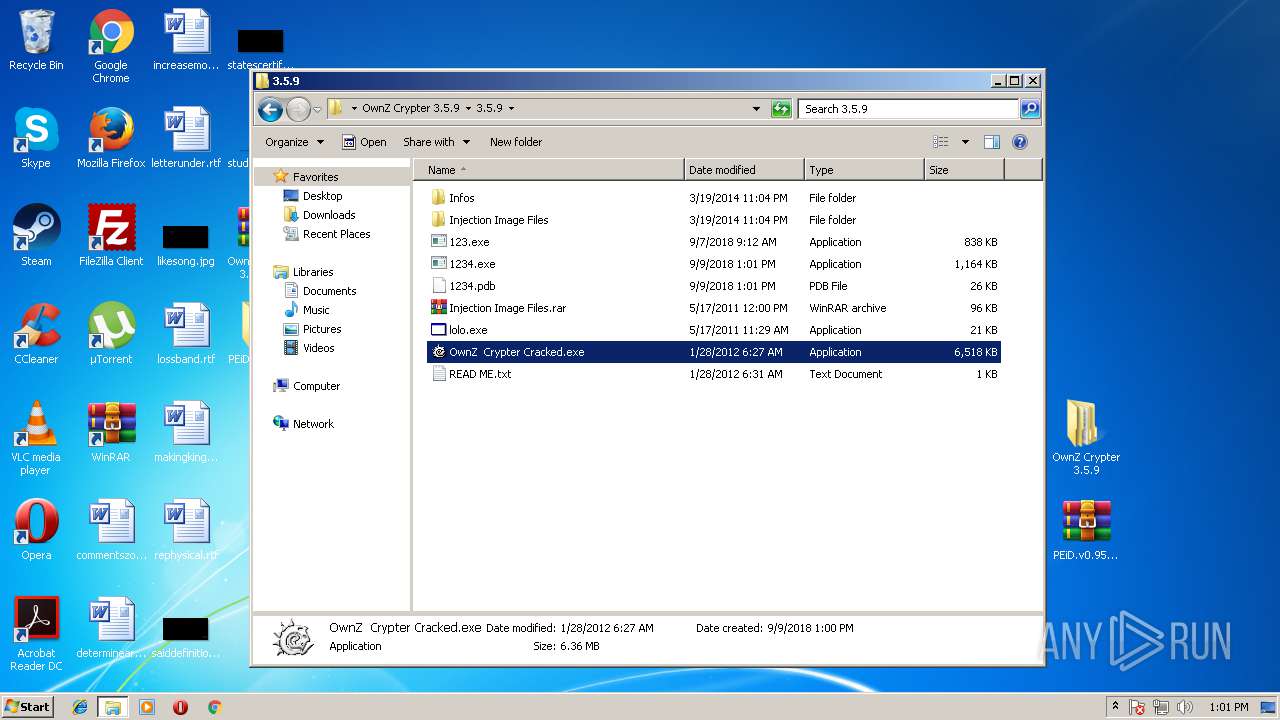Sort files by the Type column
The width and height of the screenshot is (1280, 720).
864,170
